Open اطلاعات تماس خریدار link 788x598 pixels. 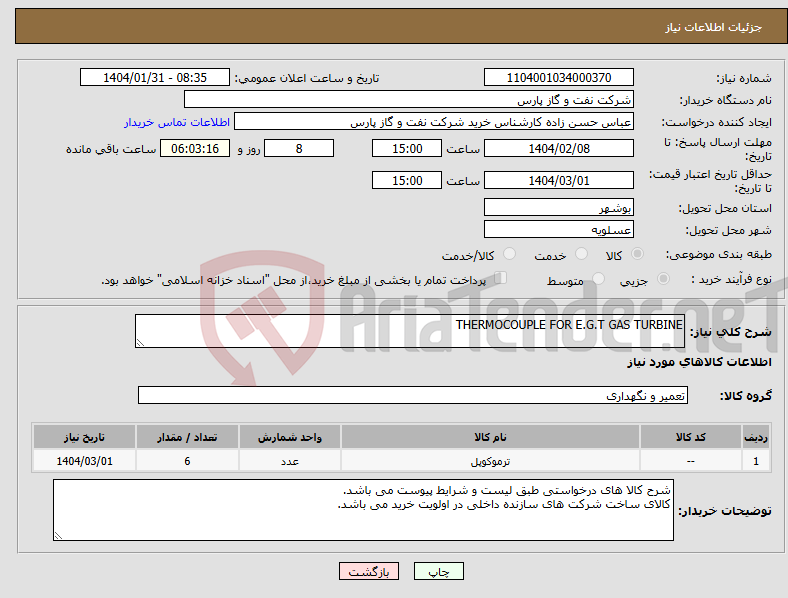(177, 122)
